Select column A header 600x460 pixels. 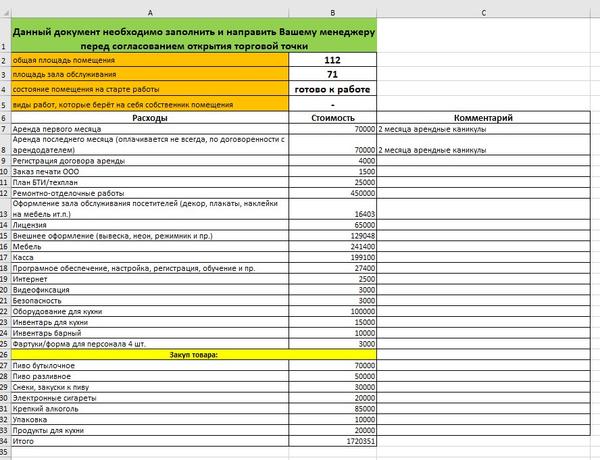(x=150, y=13)
